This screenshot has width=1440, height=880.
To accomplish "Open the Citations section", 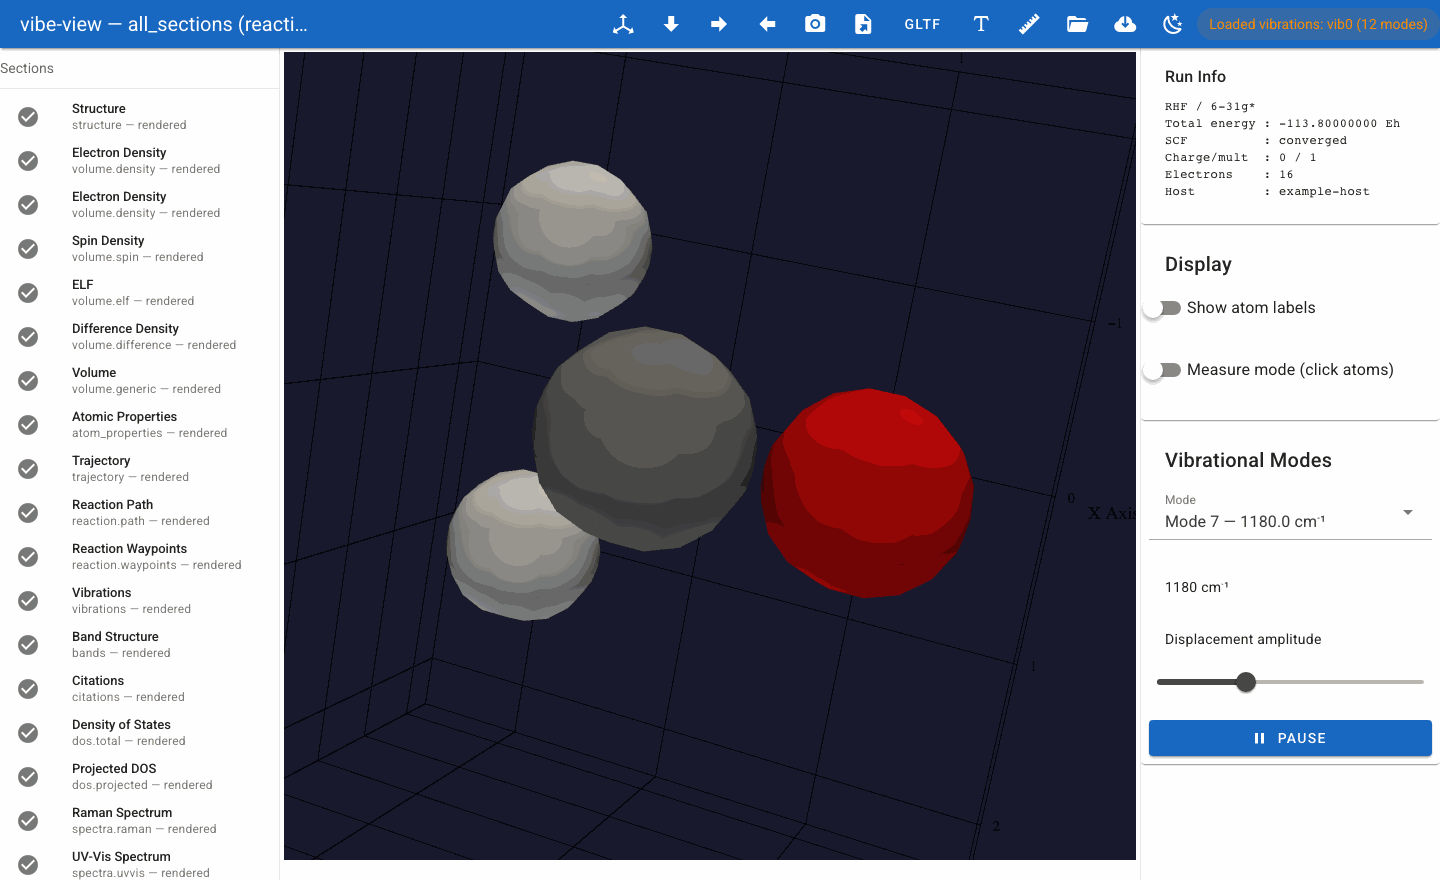I will click(x=139, y=689).
